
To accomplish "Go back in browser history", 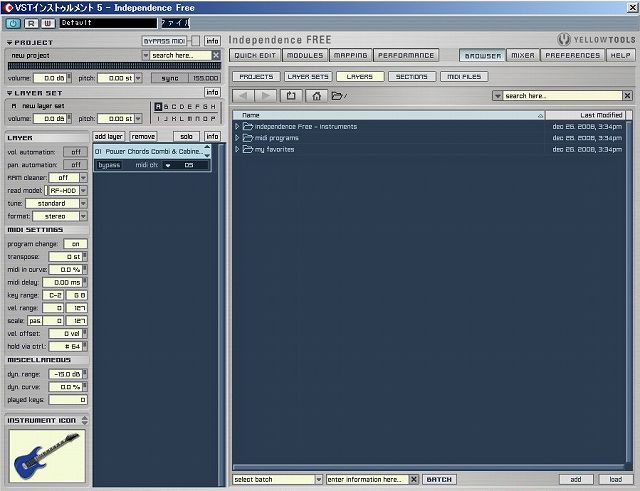I will click(x=243, y=96).
